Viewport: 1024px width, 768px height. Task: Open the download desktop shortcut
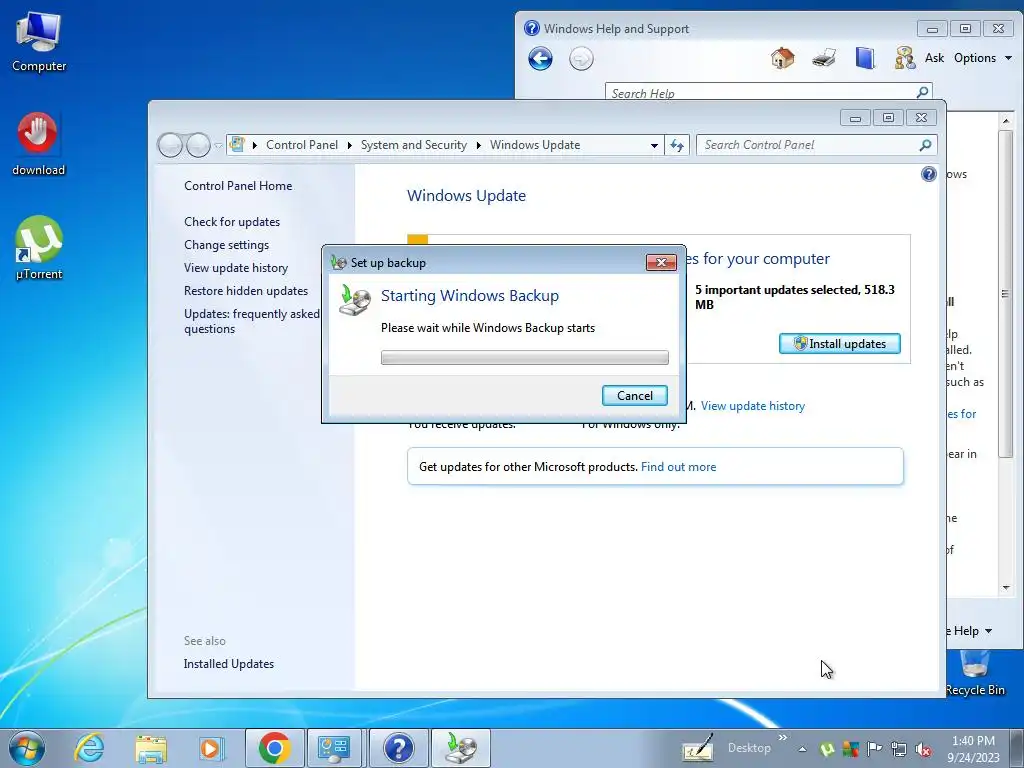pyautogui.click(x=38, y=144)
